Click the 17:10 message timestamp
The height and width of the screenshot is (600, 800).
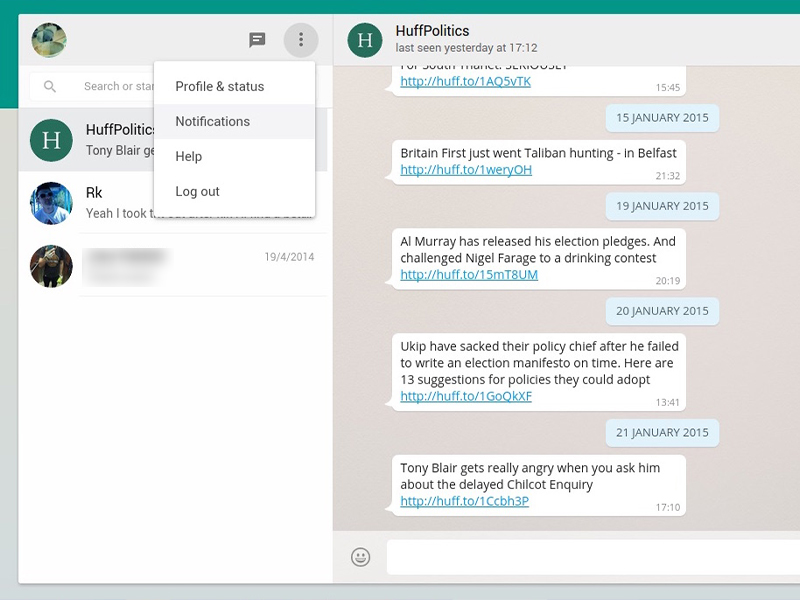667,508
